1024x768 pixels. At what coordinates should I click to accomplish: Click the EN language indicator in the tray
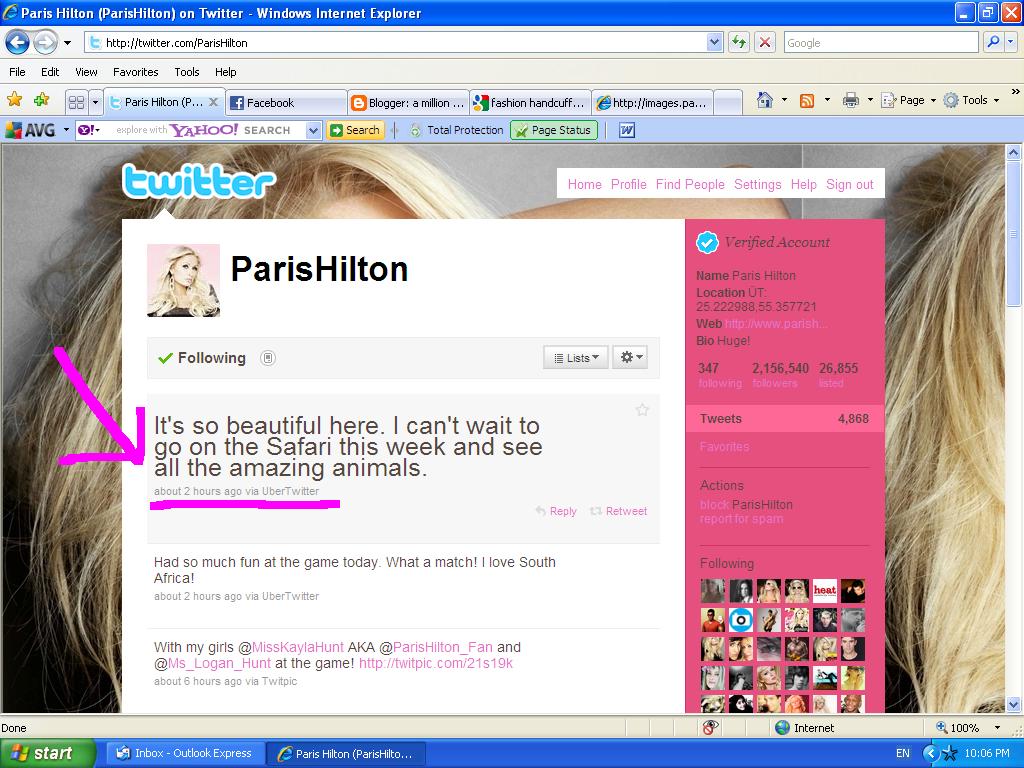pos(903,753)
